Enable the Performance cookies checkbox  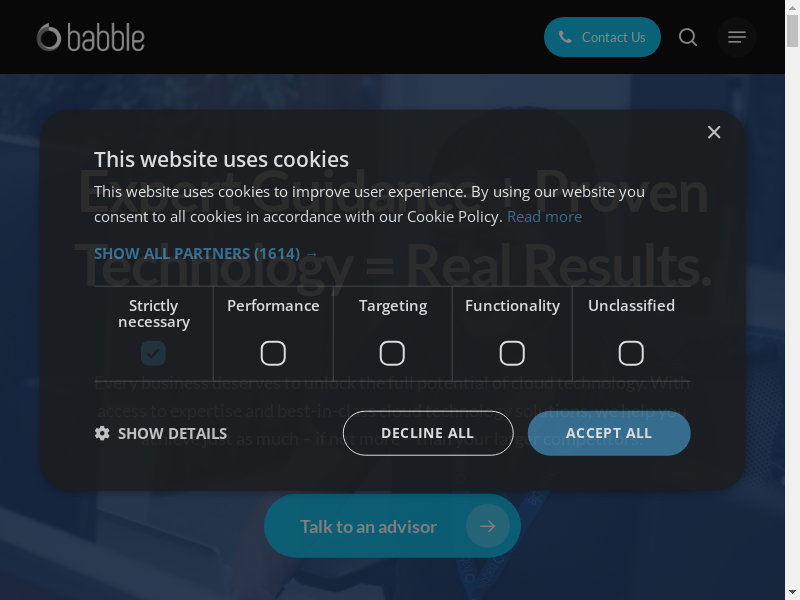coord(273,353)
